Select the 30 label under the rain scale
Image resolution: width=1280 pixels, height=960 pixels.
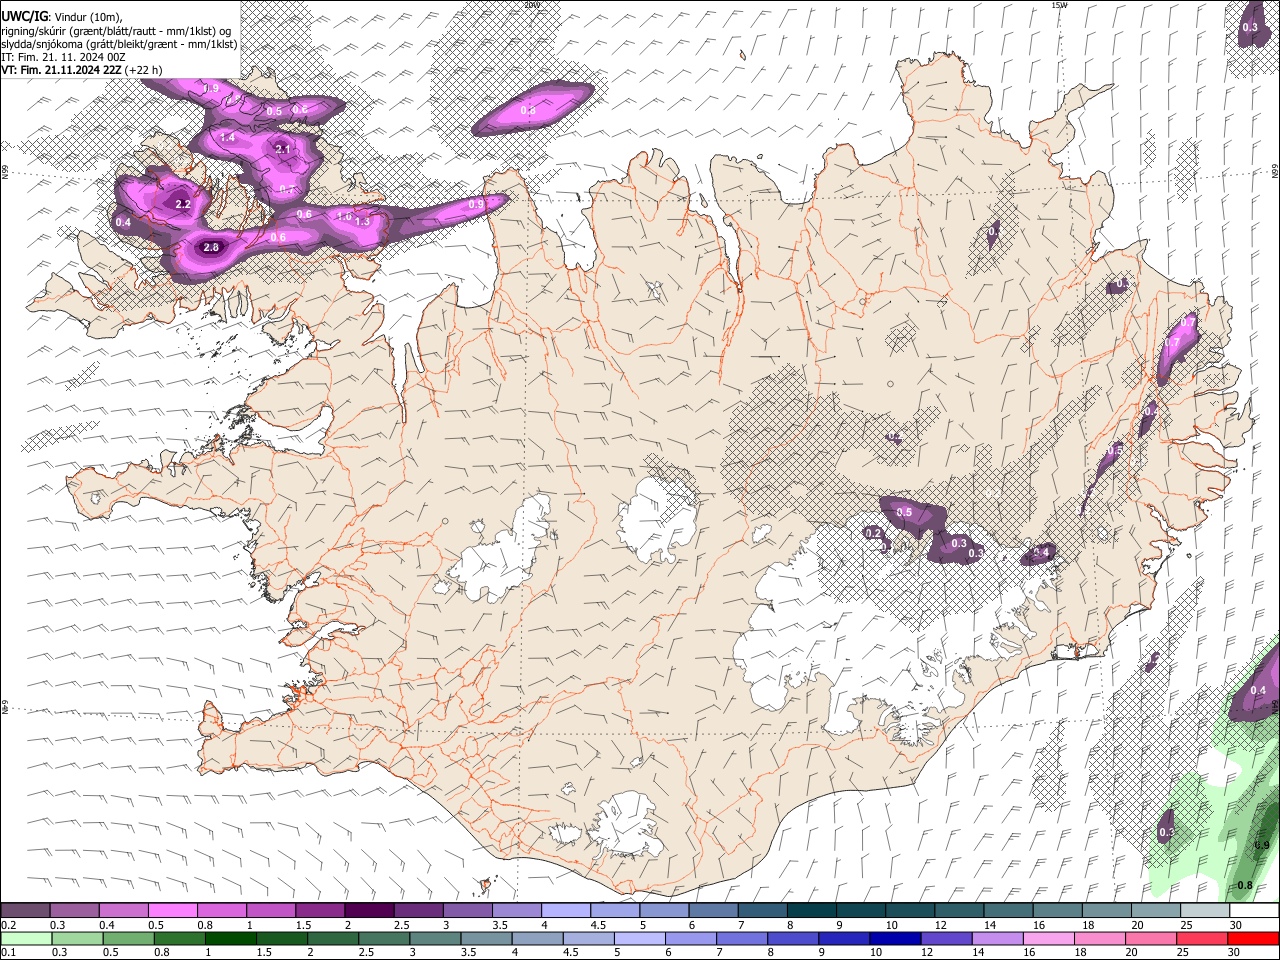pos(1235,952)
